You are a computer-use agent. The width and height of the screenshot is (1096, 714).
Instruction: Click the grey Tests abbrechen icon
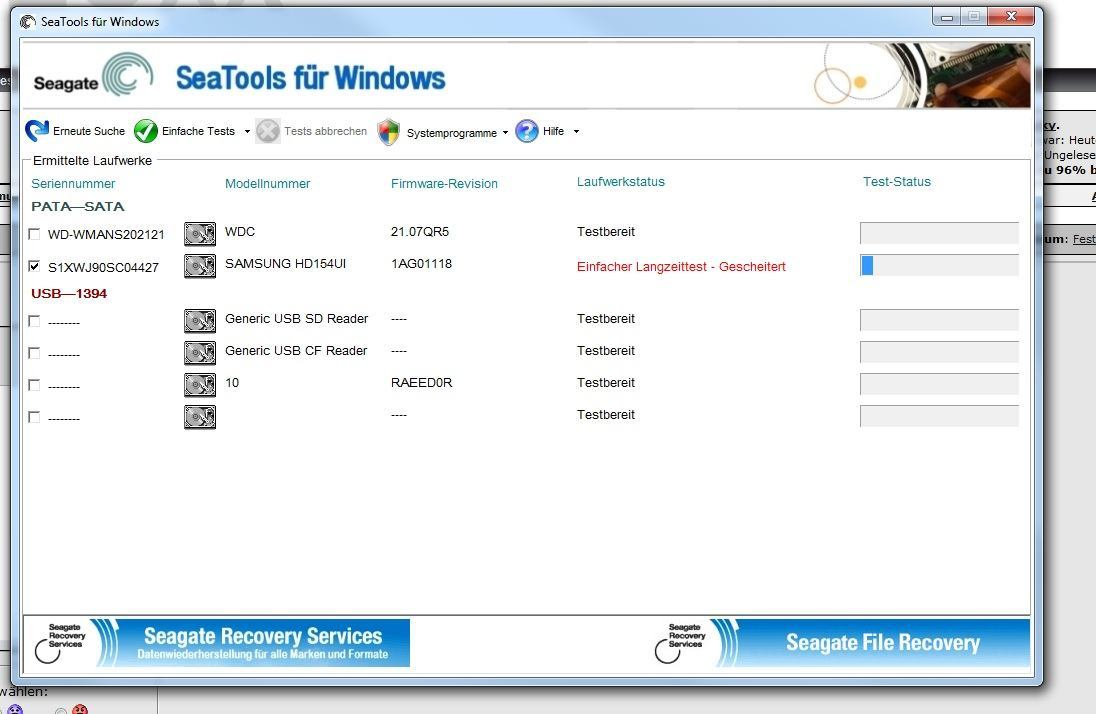tap(268, 131)
